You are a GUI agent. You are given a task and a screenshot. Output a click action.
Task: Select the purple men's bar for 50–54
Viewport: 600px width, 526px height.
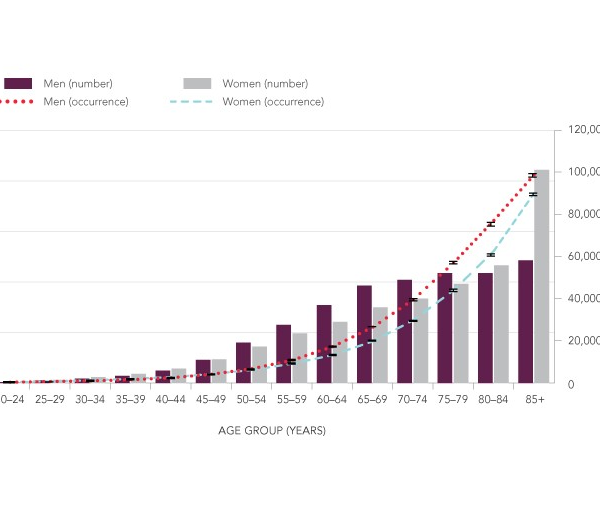pyautogui.click(x=243, y=362)
